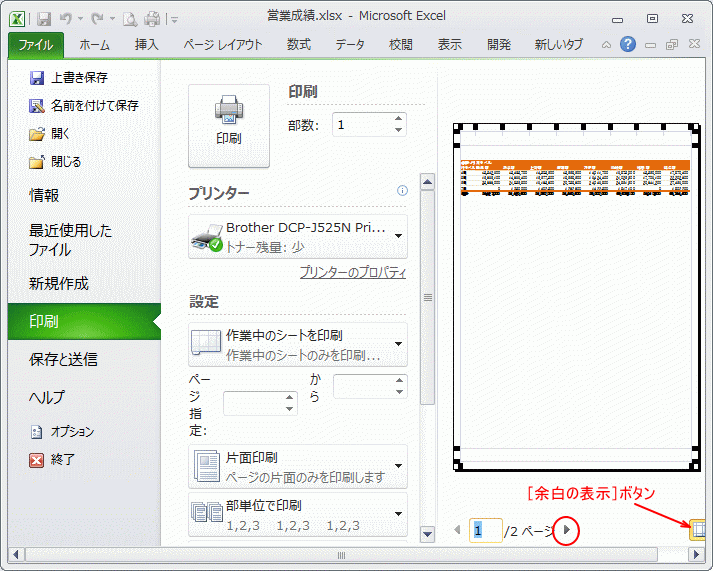Click the から end page field
Image resolution: width=713 pixels, height=571 pixels.
tap(363, 386)
